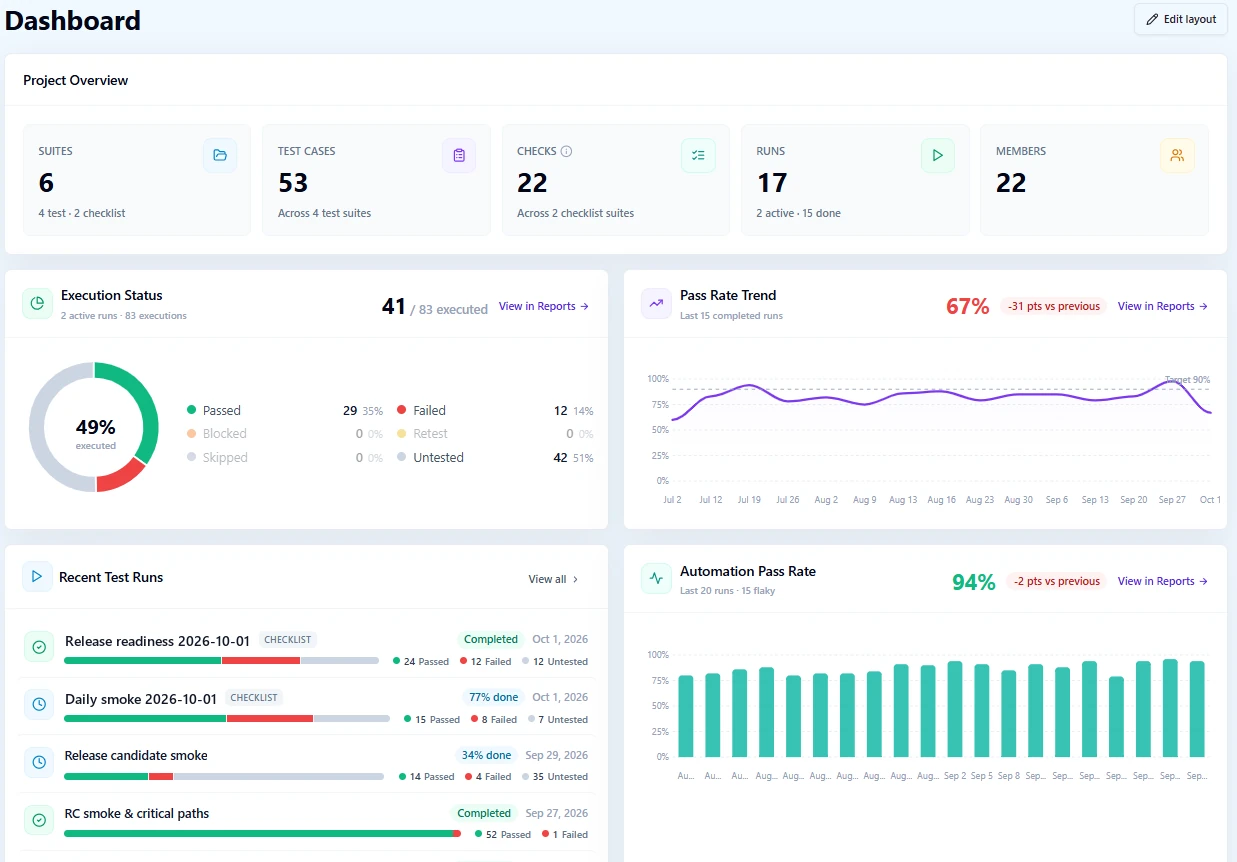Click the Execution Status pie chart icon
Screen dimensions: 1237x862
pyautogui.click(x=37, y=303)
